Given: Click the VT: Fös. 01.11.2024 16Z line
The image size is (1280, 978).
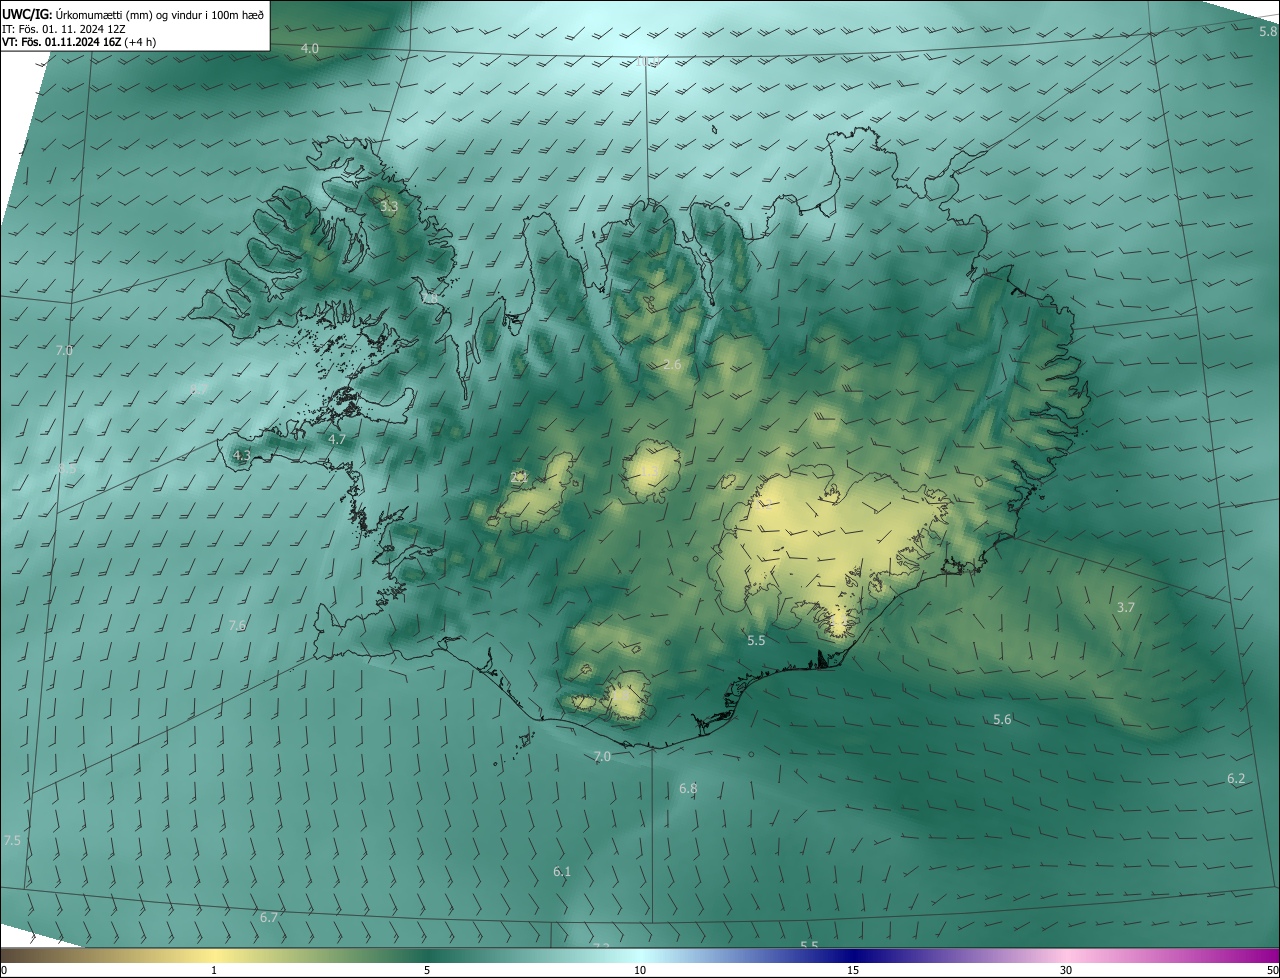Looking at the screenshot, I should (79, 41).
